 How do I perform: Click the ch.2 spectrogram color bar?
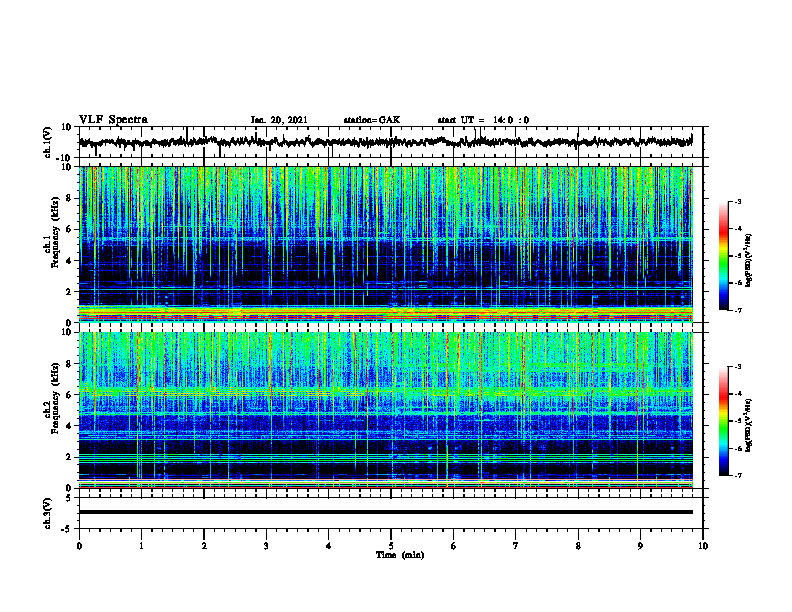724,421
